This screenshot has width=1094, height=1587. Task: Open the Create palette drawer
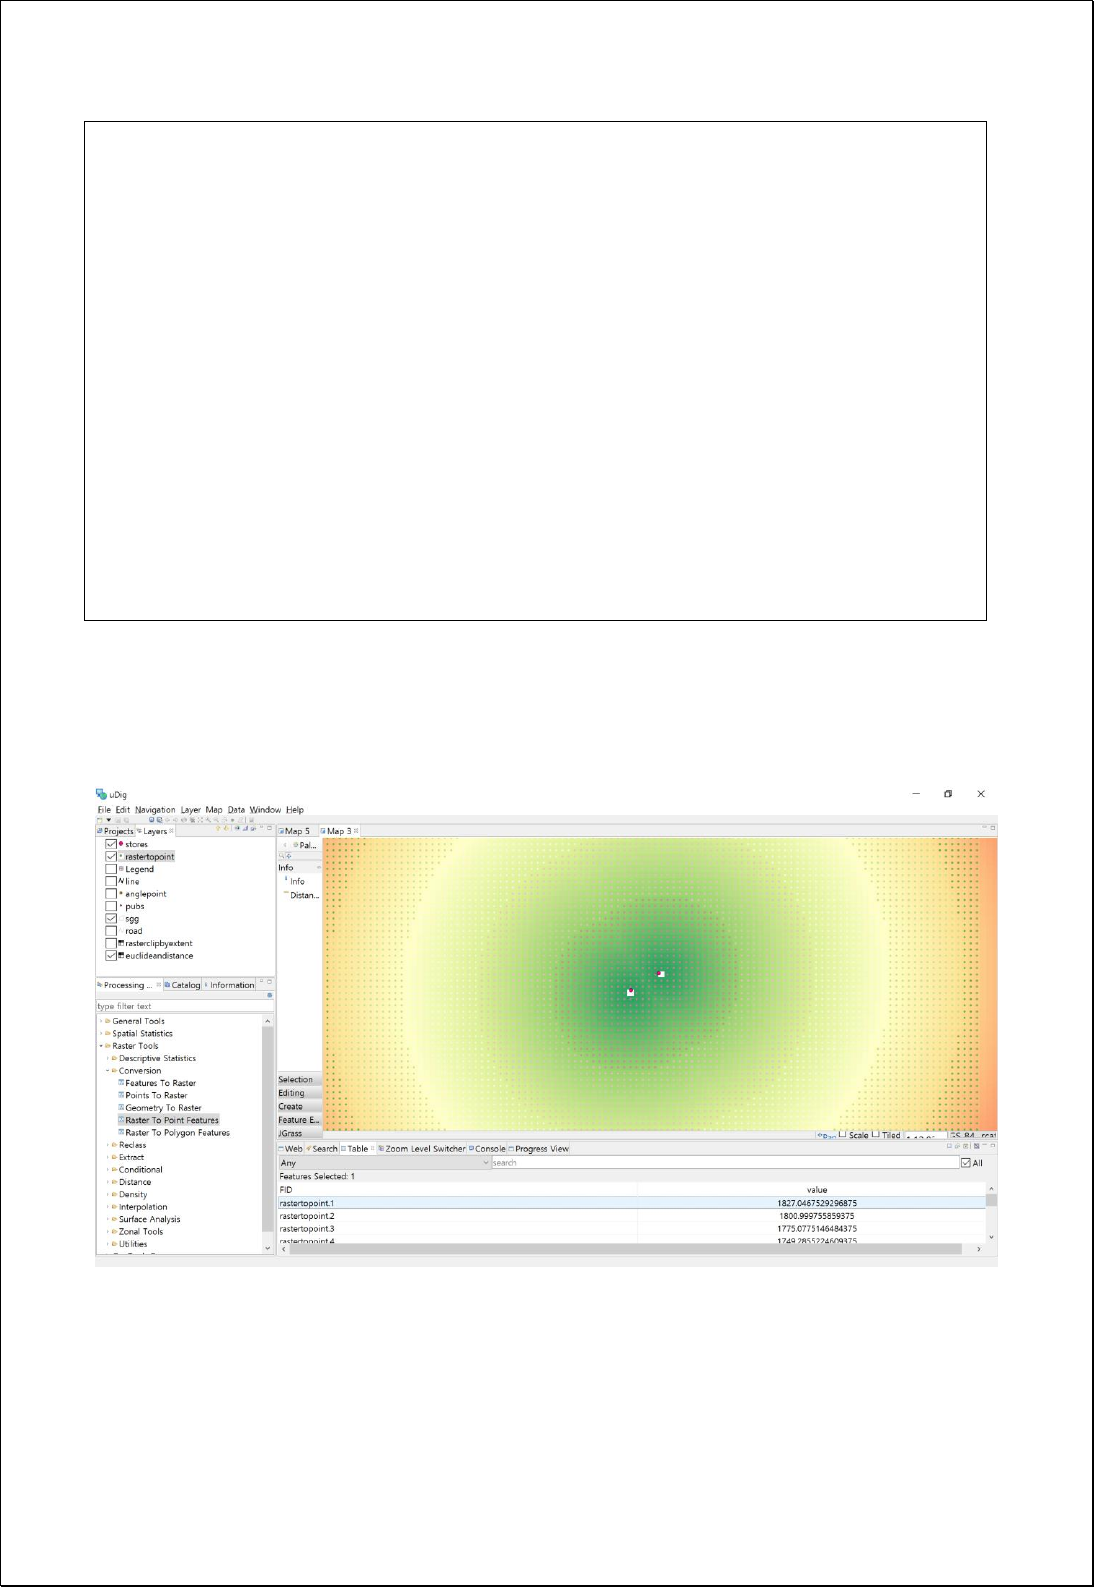click(x=299, y=1107)
